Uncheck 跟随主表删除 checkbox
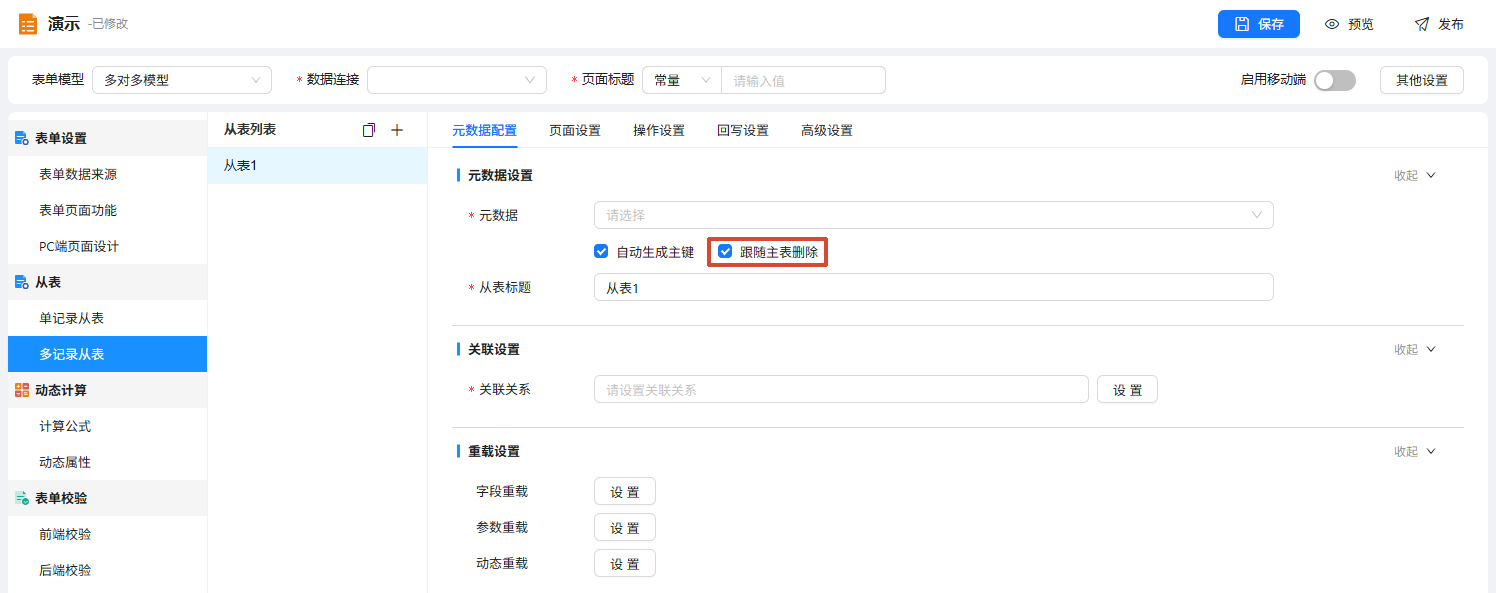1496x593 pixels. click(x=726, y=252)
